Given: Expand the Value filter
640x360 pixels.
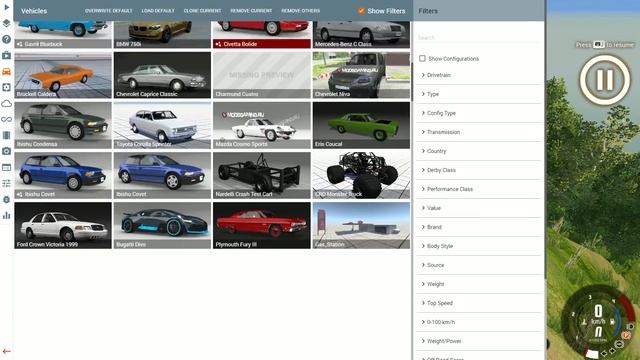Looking at the screenshot, I should [x=479, y=208].
